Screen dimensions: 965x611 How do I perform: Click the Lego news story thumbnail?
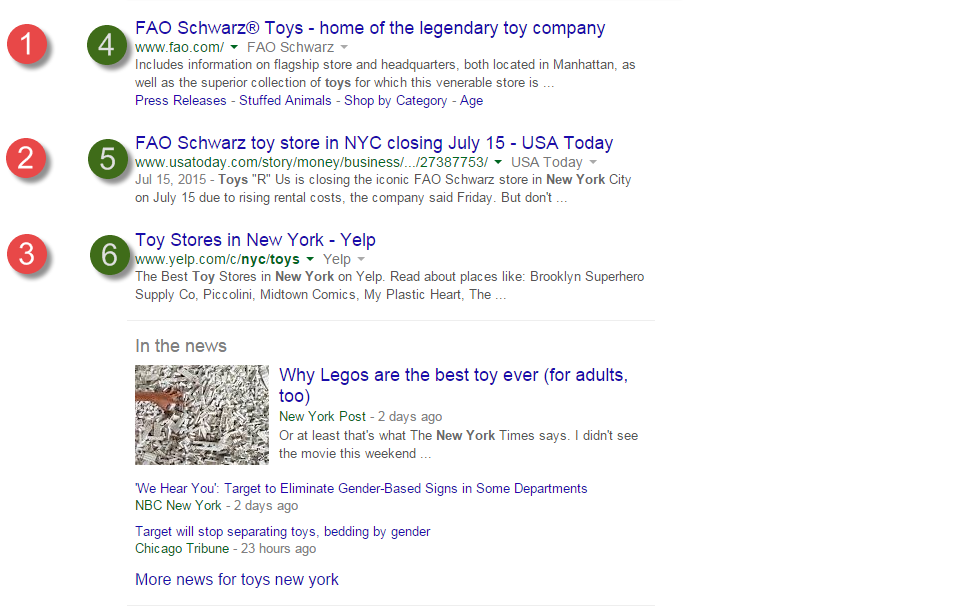click(x=202, y=414)
